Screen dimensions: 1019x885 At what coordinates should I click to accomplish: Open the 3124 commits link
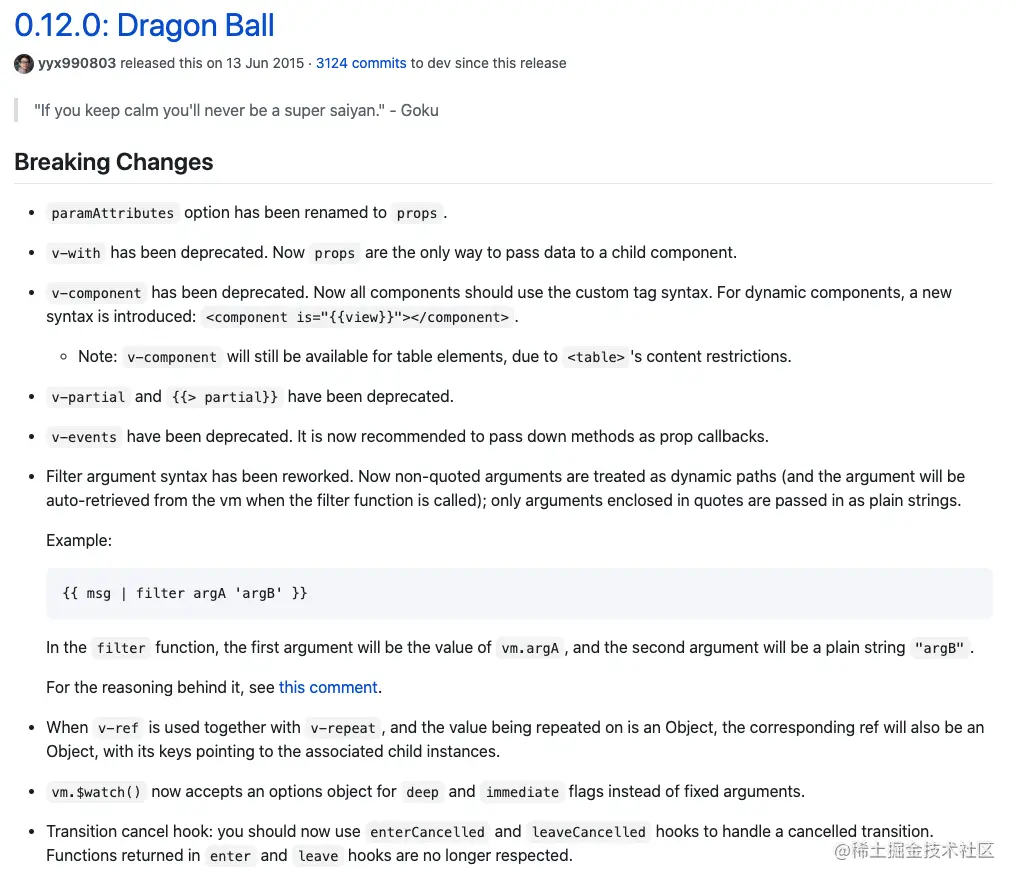pos(361,63)
